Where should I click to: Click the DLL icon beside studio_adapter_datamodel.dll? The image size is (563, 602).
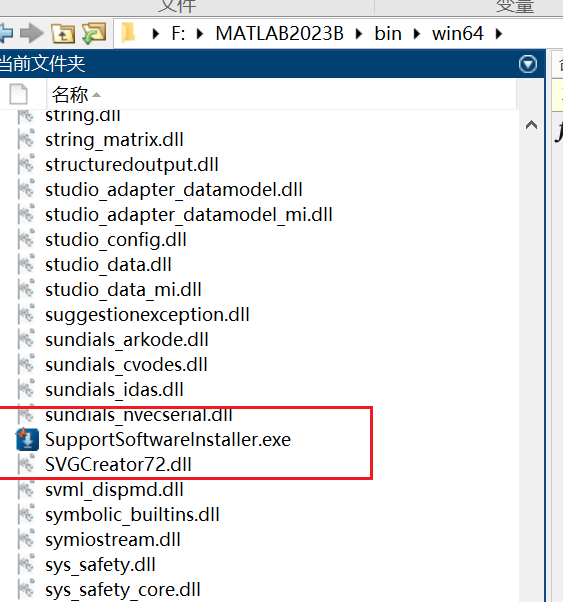(26, 189)
